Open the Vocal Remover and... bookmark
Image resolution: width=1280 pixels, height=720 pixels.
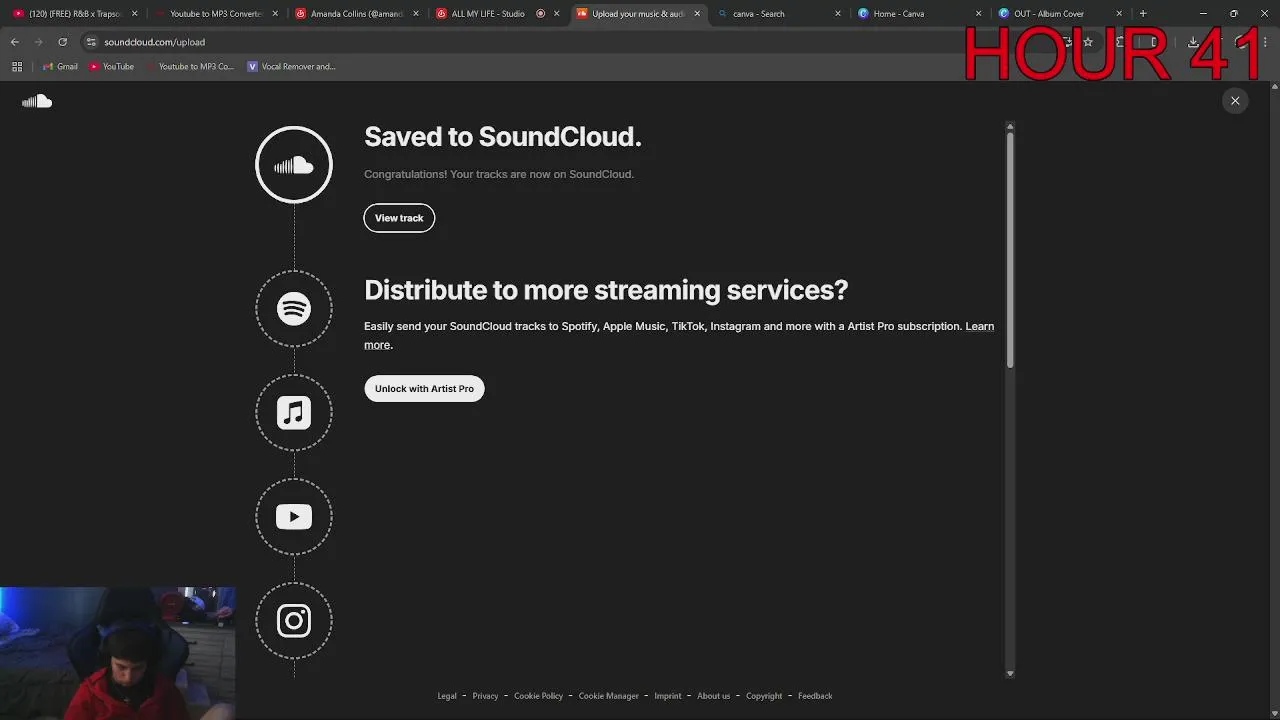[291, 67]
